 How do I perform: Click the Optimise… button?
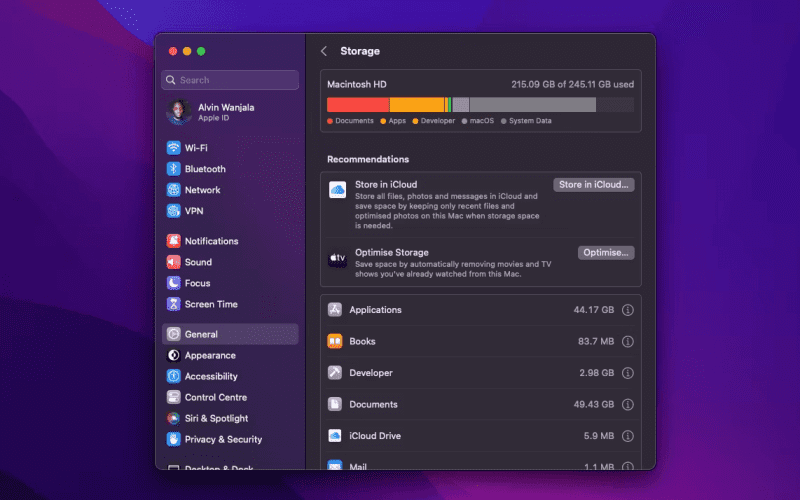coord(606,253)
